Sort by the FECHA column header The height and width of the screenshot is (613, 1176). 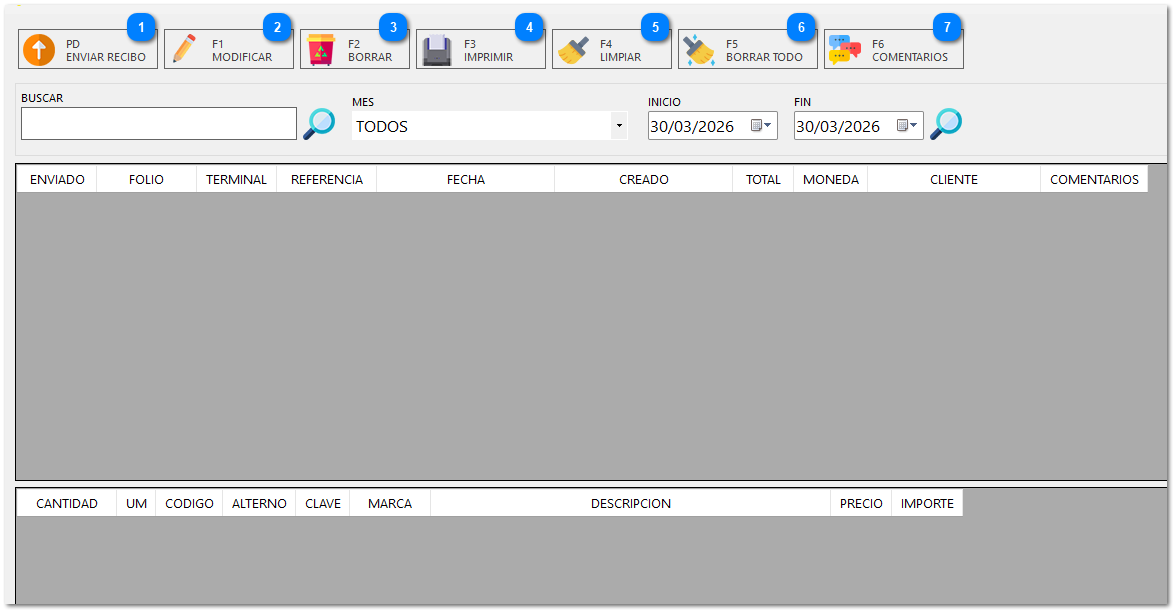tap(466, 179)
